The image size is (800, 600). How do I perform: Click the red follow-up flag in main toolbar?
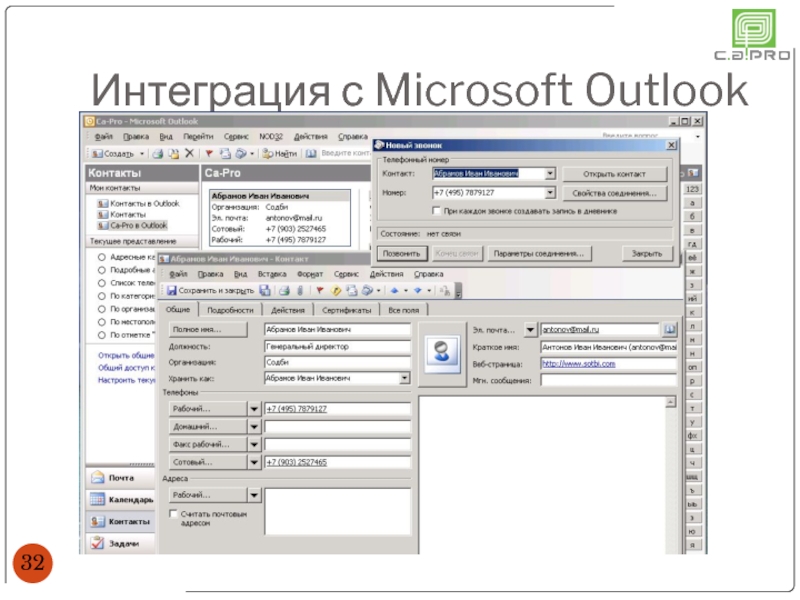pyautogui.click(x=209, y=154)
